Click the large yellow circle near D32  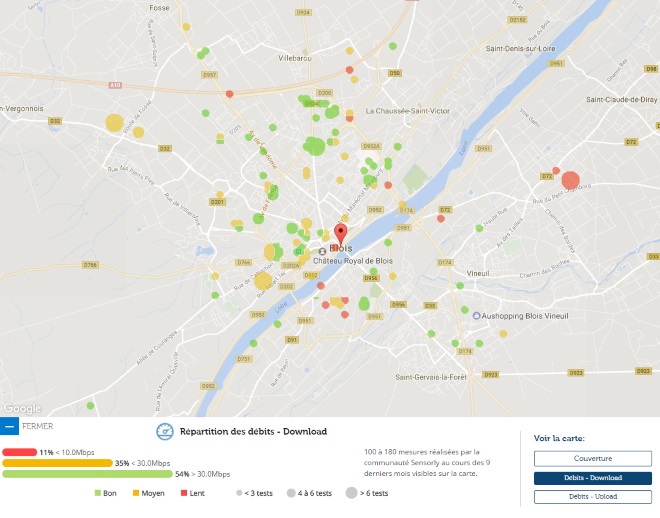114,123
